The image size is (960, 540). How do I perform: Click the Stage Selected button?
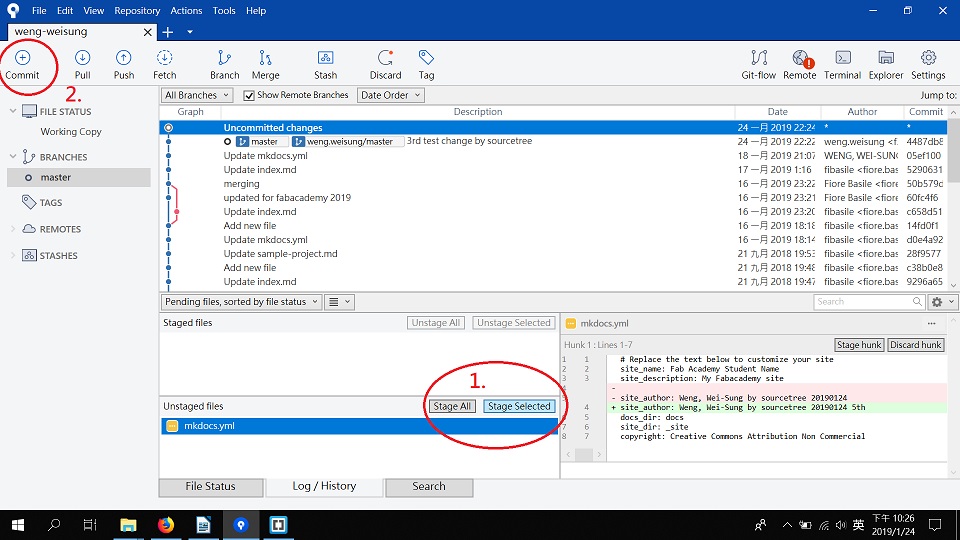click(x=519, y=407)
